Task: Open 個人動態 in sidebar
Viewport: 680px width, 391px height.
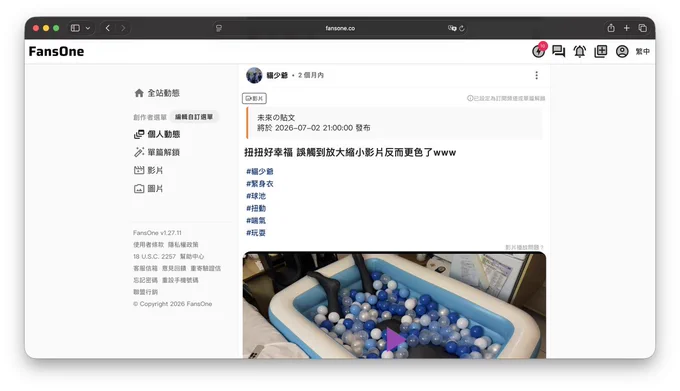Action: pos(163,134)
